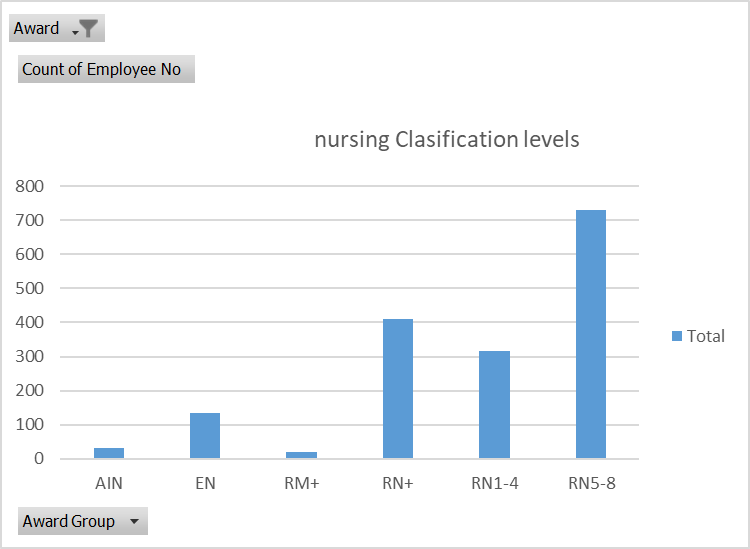Image resolution: width=750 pixels, height=549 pixels.
Task: Select the chart title nursing Clasification levels
Action: coord(446,139)
